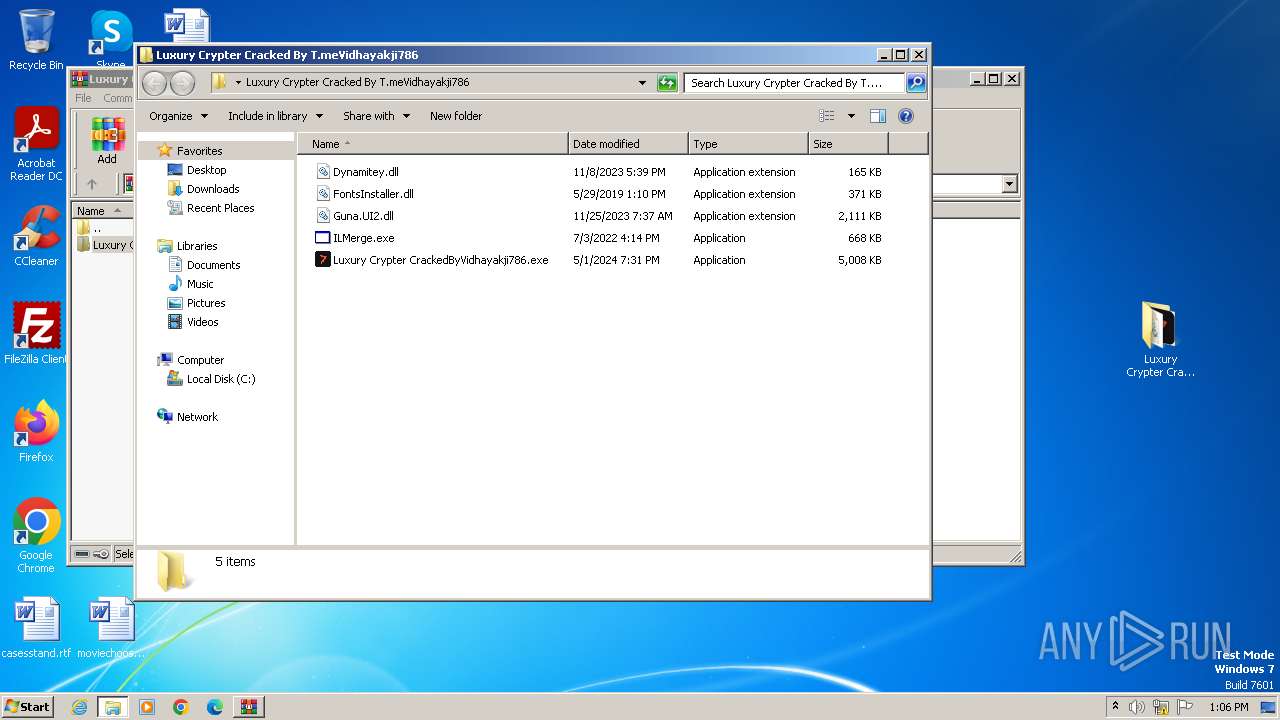Screen dimensions: 1280x720
Task: Toggle the preview pane icon
Action: pyautogui.click(x=877, y=116)
